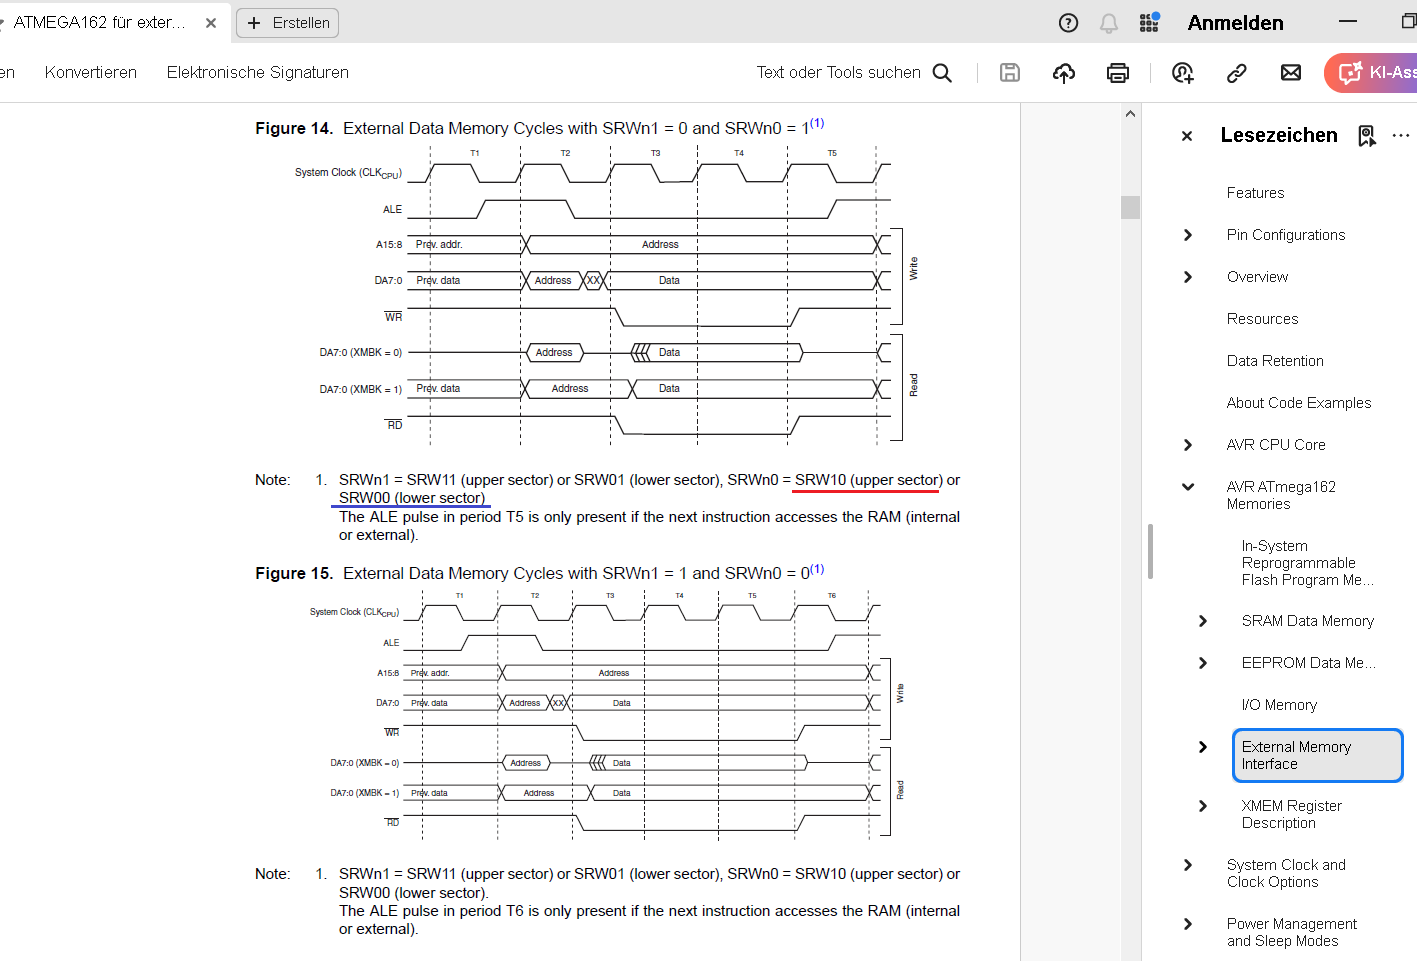Open the Konvertieren menu

point(91,72)
